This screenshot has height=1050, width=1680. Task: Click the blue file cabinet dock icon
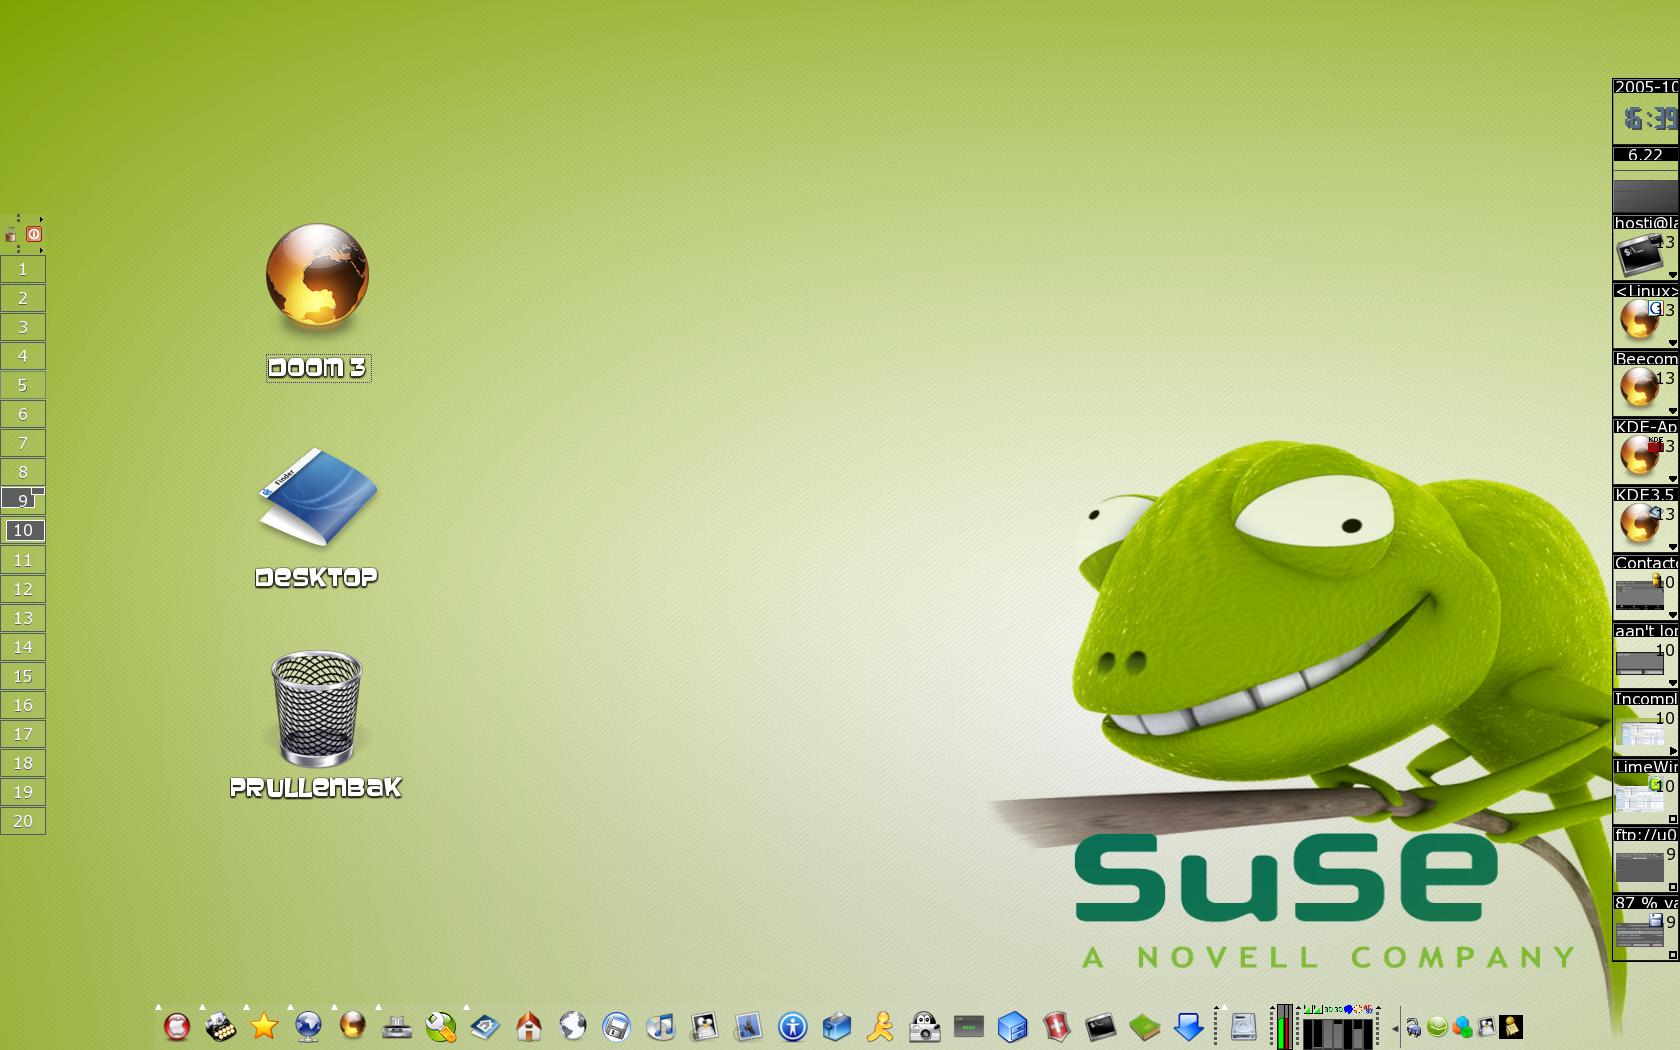click(x=1013, y=1027)
